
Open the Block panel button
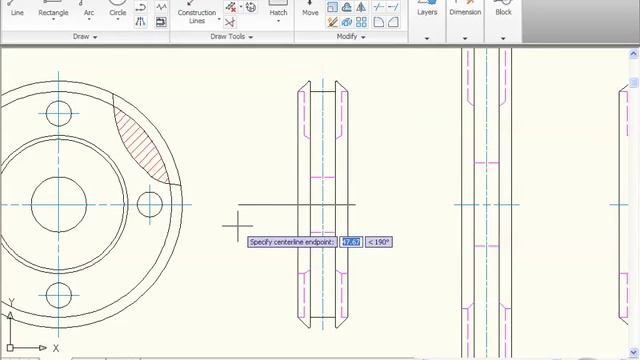[503, 9]
